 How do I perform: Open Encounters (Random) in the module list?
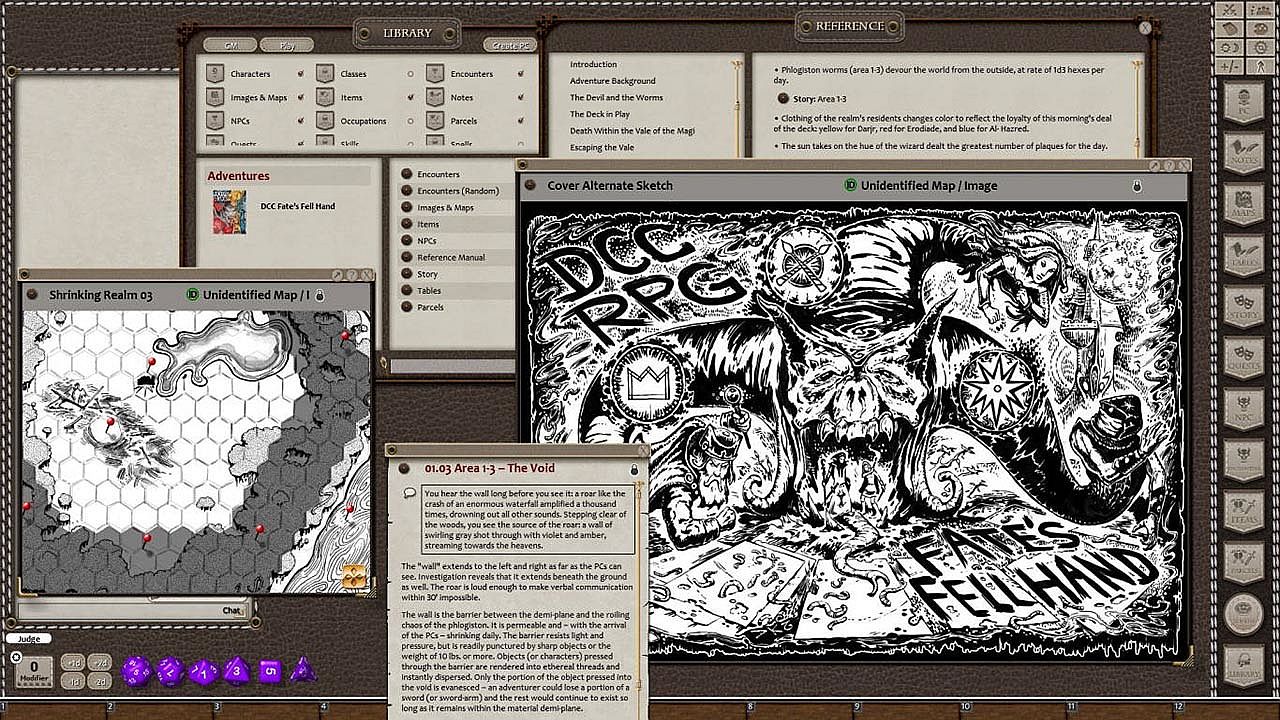pos(457,191)
